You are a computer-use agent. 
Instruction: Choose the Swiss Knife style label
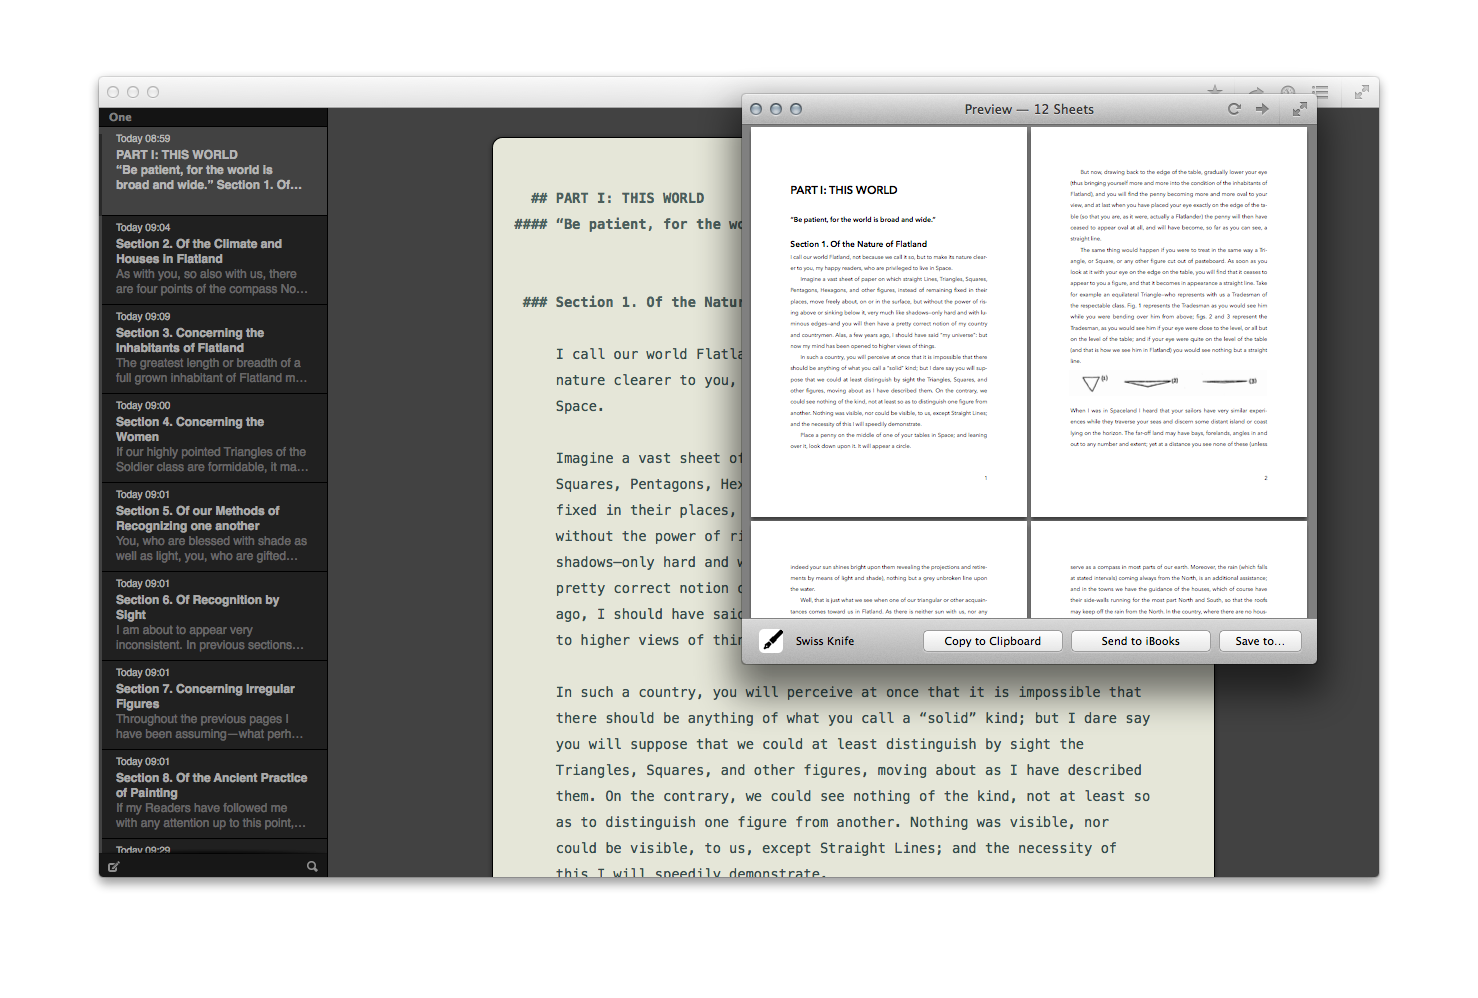coord(825,641)
